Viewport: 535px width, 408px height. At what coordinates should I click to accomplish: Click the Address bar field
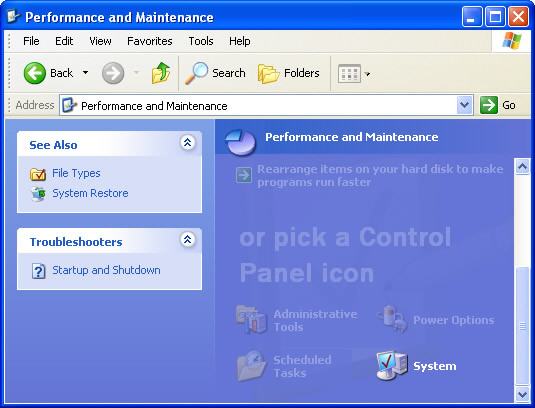(x=266, y=105)
